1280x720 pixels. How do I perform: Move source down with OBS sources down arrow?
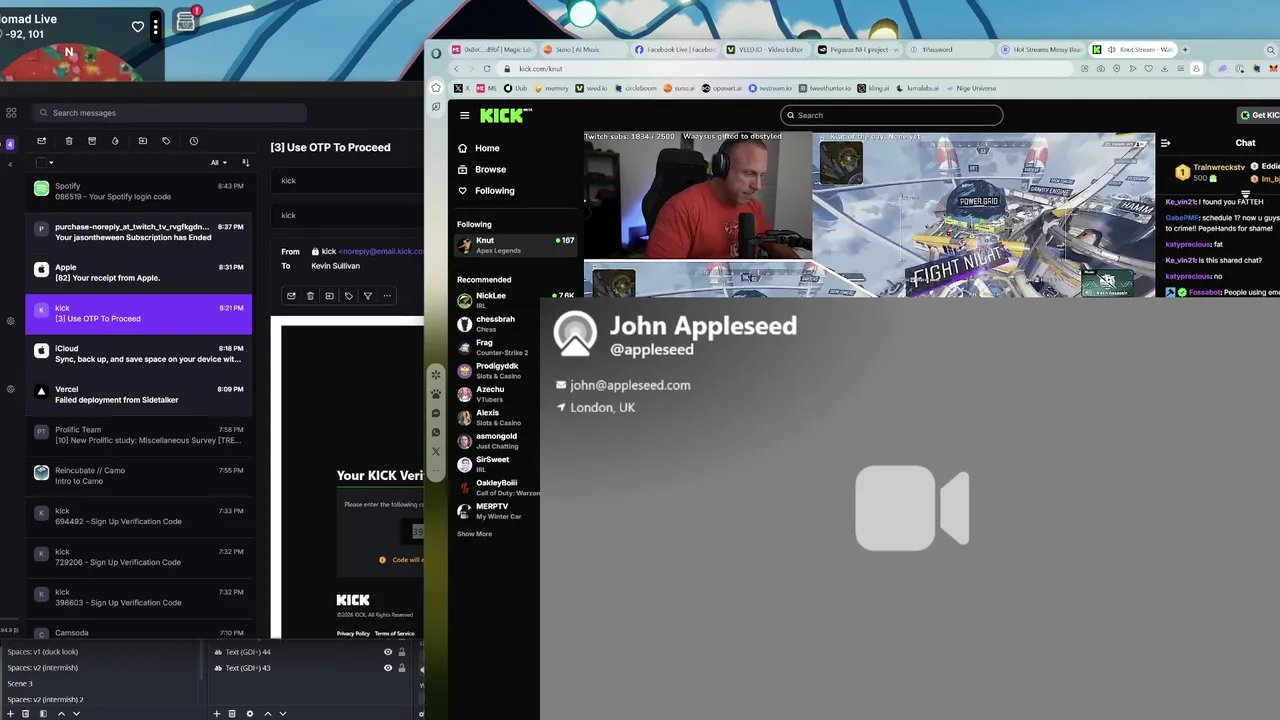(282, 714)
